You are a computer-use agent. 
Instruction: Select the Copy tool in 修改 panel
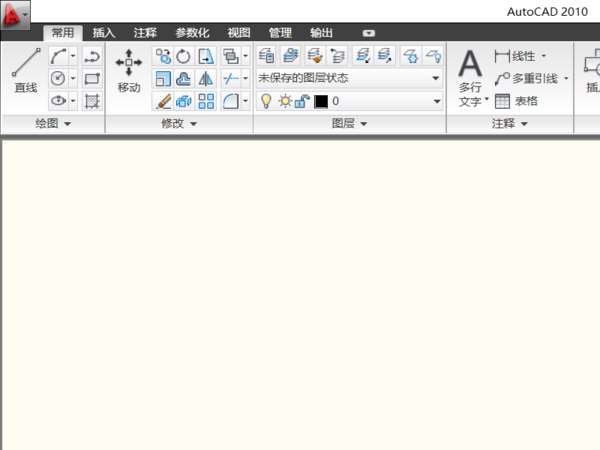tap(163, 56)
